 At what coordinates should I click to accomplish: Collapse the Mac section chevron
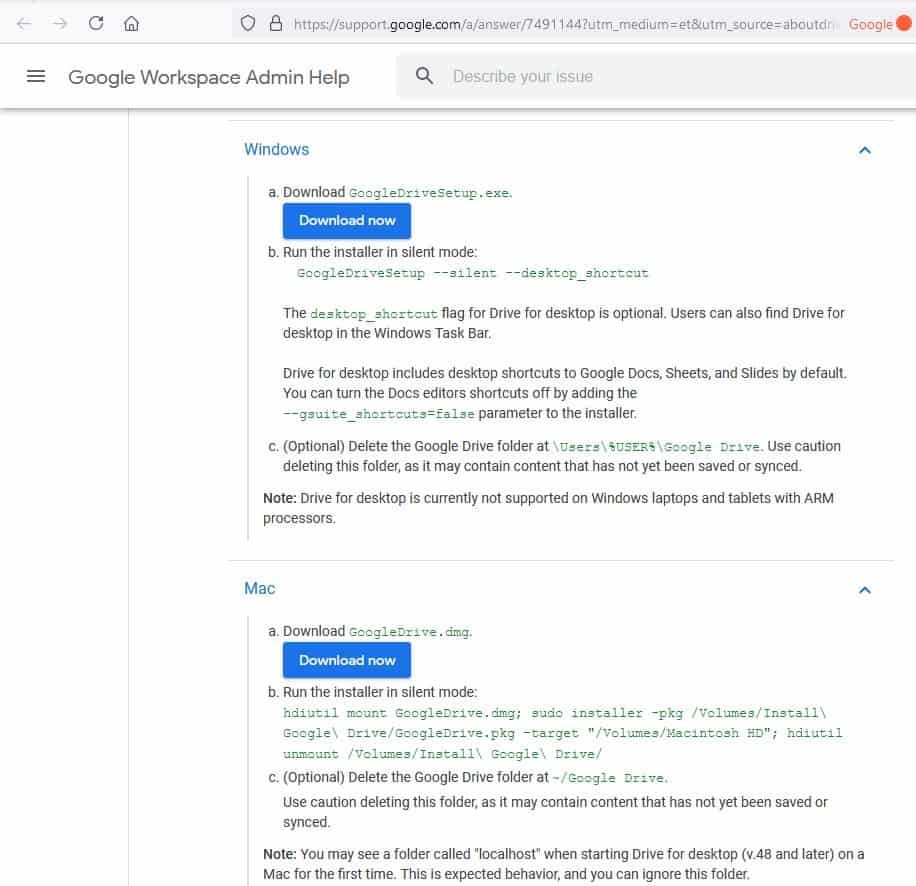tap(865, 590)
